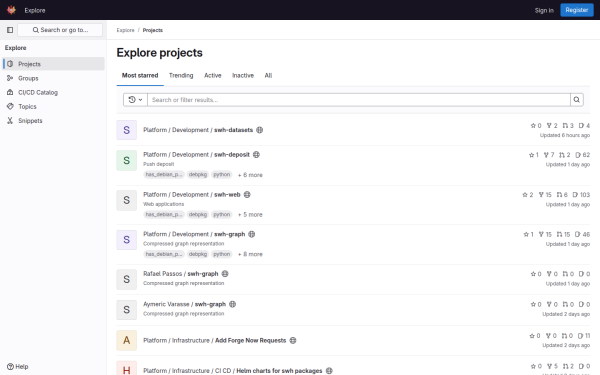Switch to the Inactive tab
This screenshot has height=375, width=600.
(x=243, y=75)
